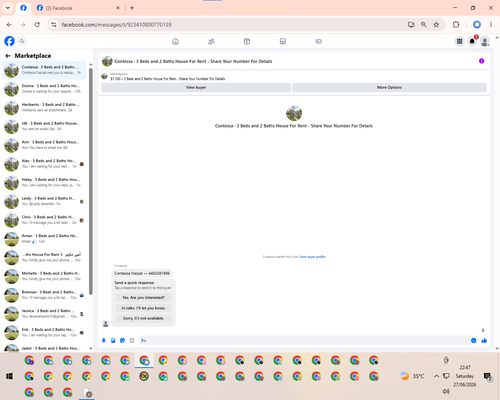Click the View buyer button
The image size is (500, 400).
coord(196,87)
